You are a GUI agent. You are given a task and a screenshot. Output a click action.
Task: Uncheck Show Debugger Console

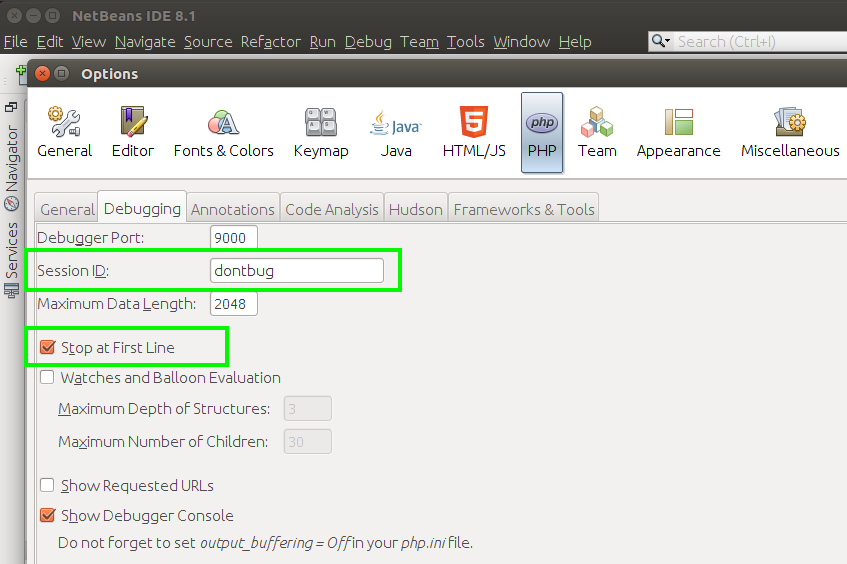[x=48, y=515]
